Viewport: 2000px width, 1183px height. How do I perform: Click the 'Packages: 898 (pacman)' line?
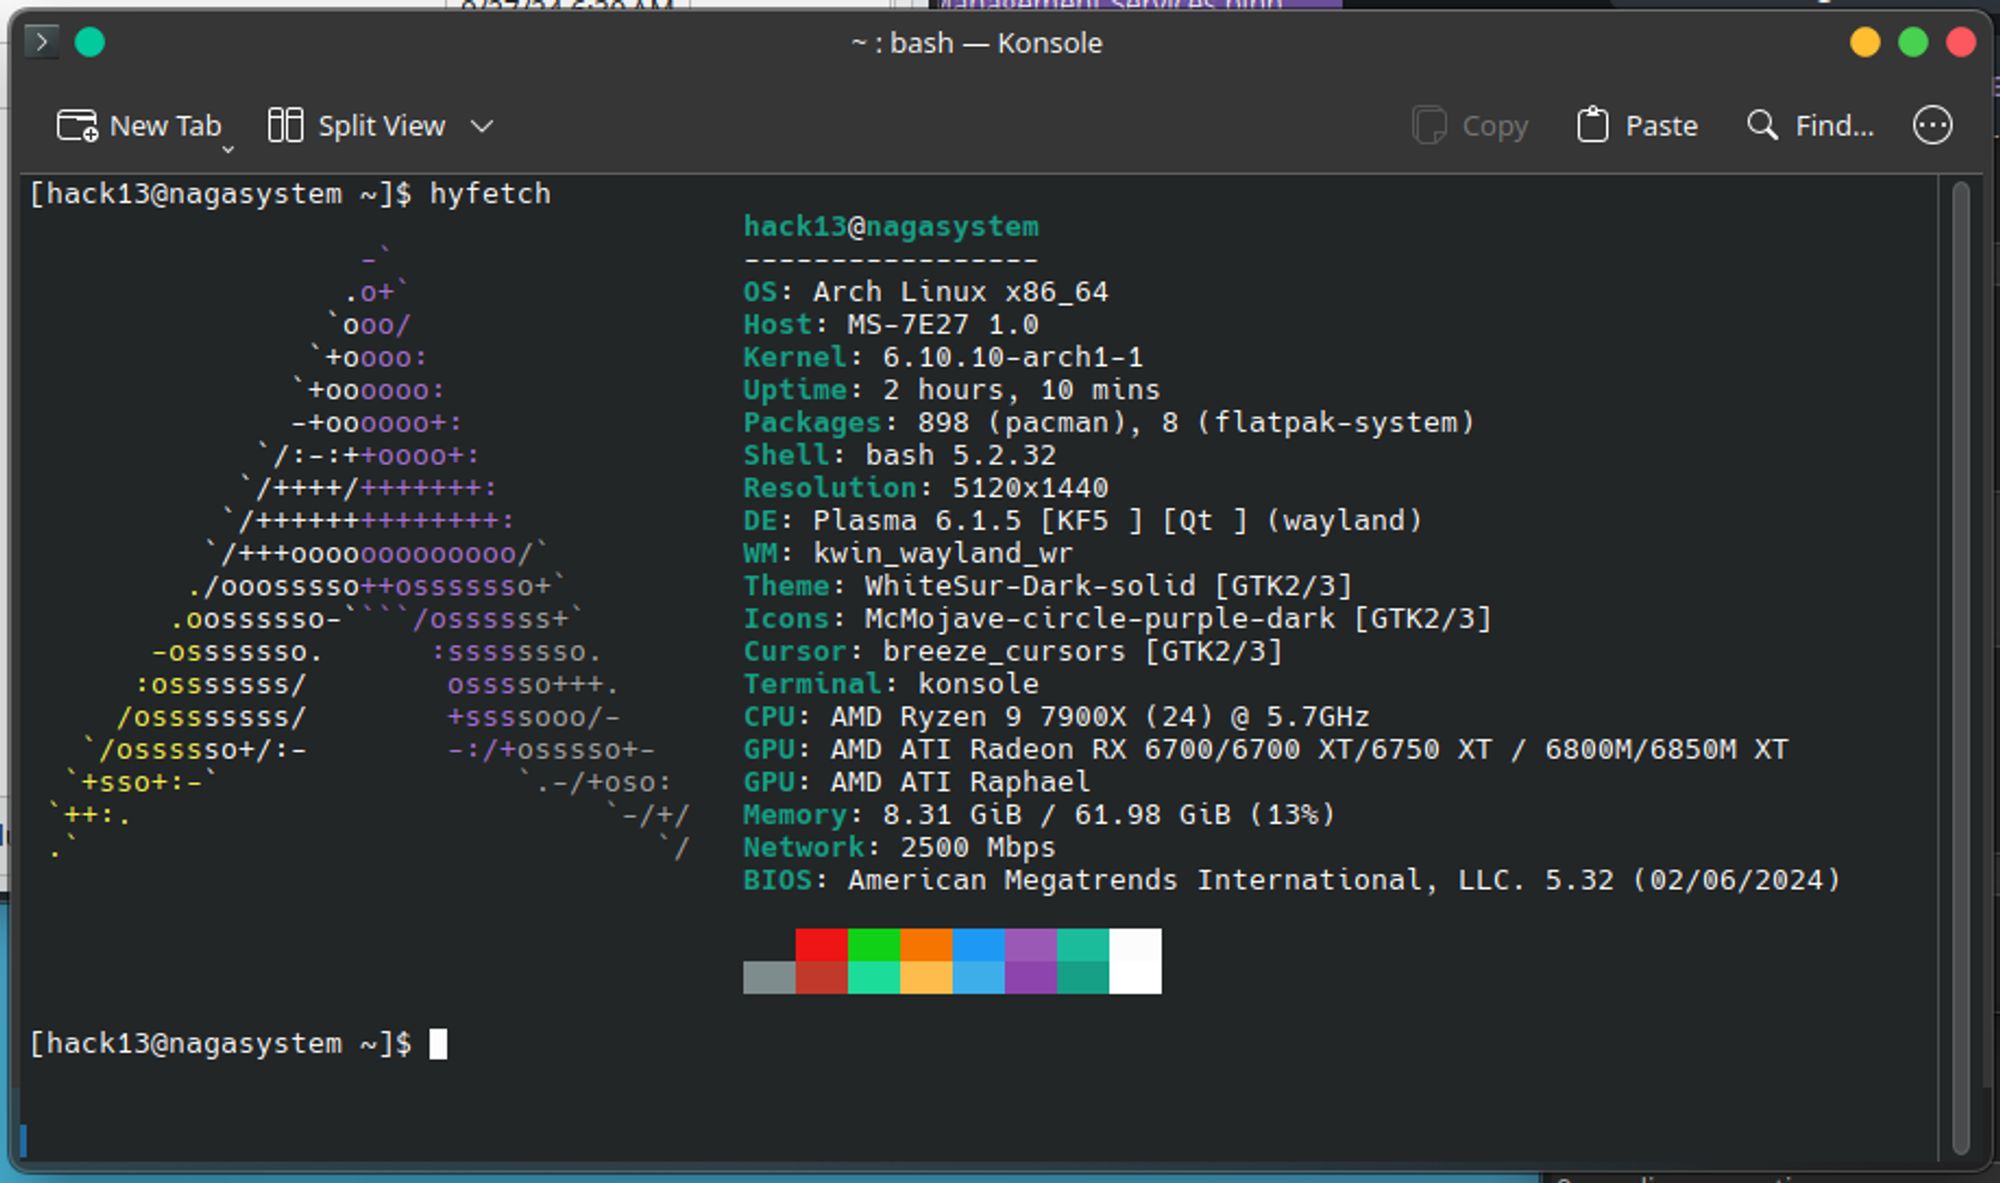coord(1109,423)
